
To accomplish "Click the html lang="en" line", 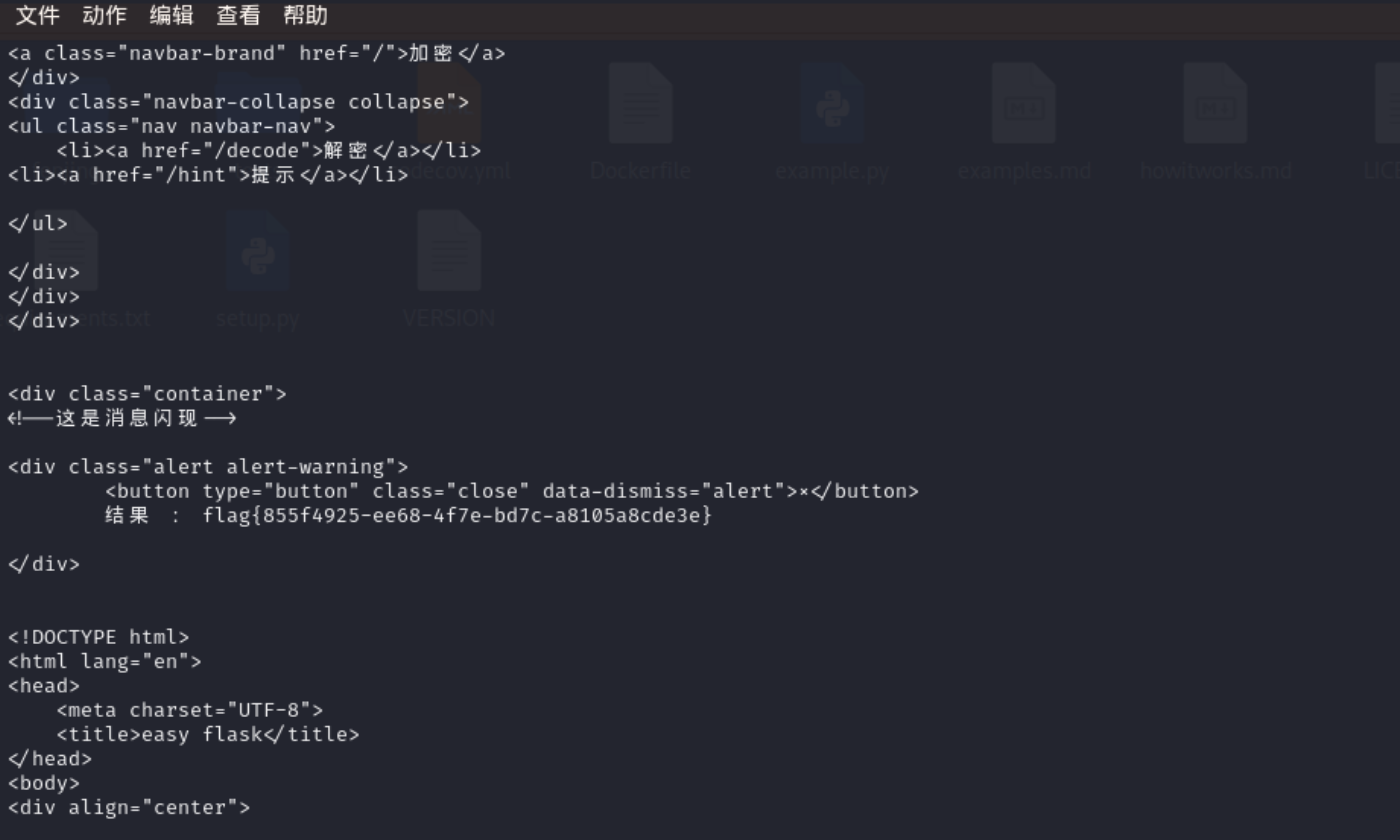I will click(105, 661).
